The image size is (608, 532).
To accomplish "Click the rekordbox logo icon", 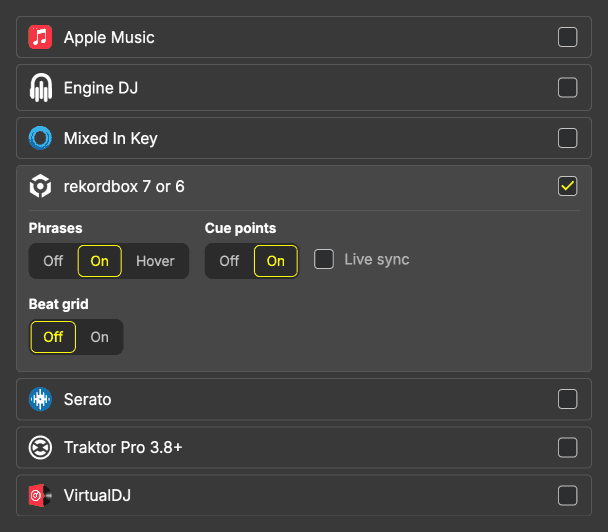I will pos(40,186).
